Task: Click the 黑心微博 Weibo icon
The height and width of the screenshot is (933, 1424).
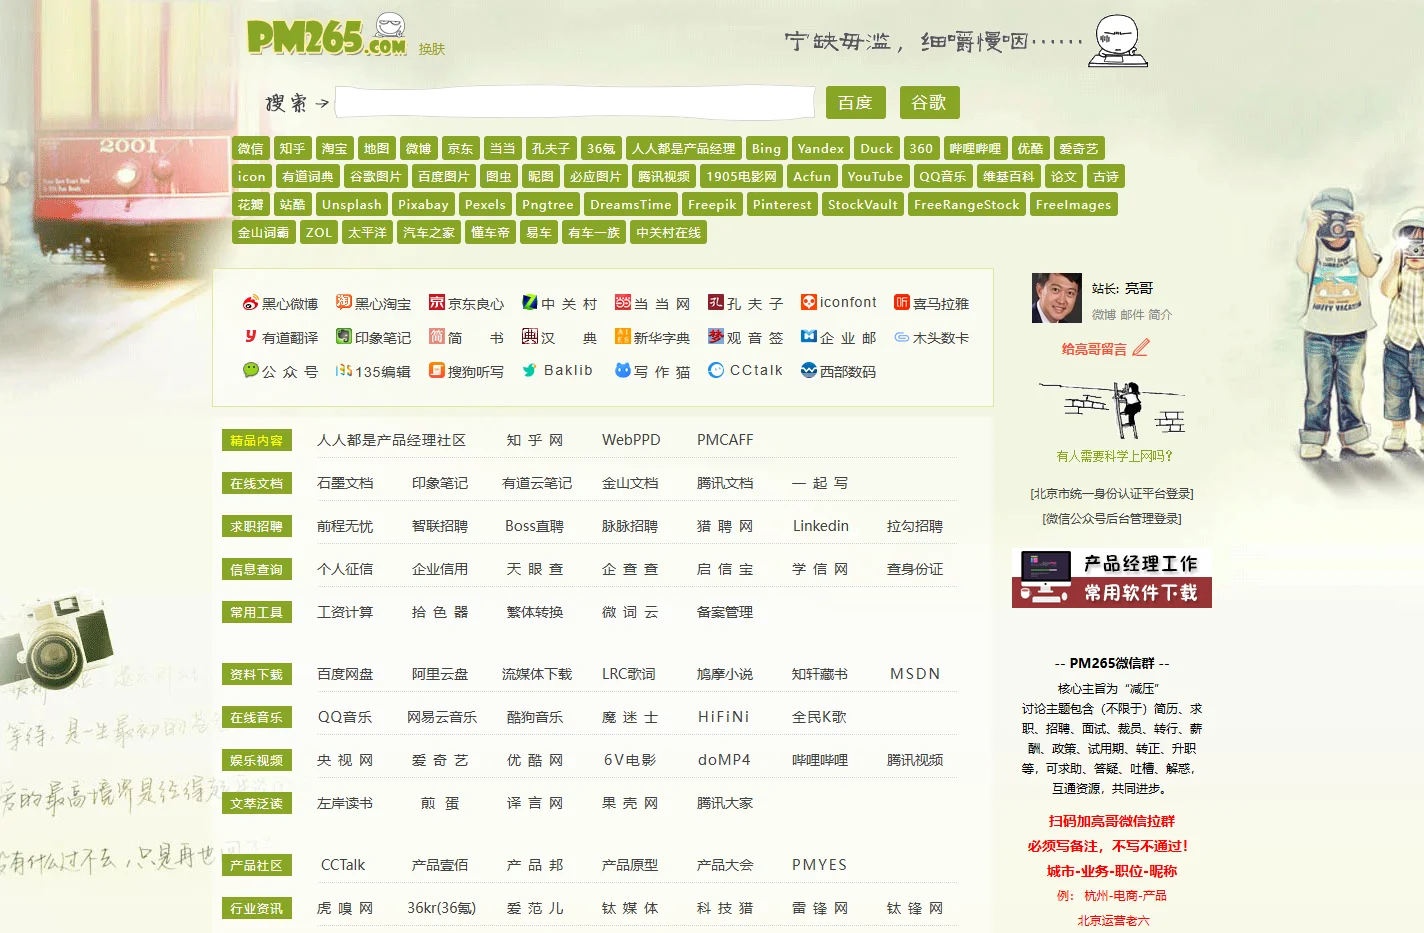Action: click(250, 303)
